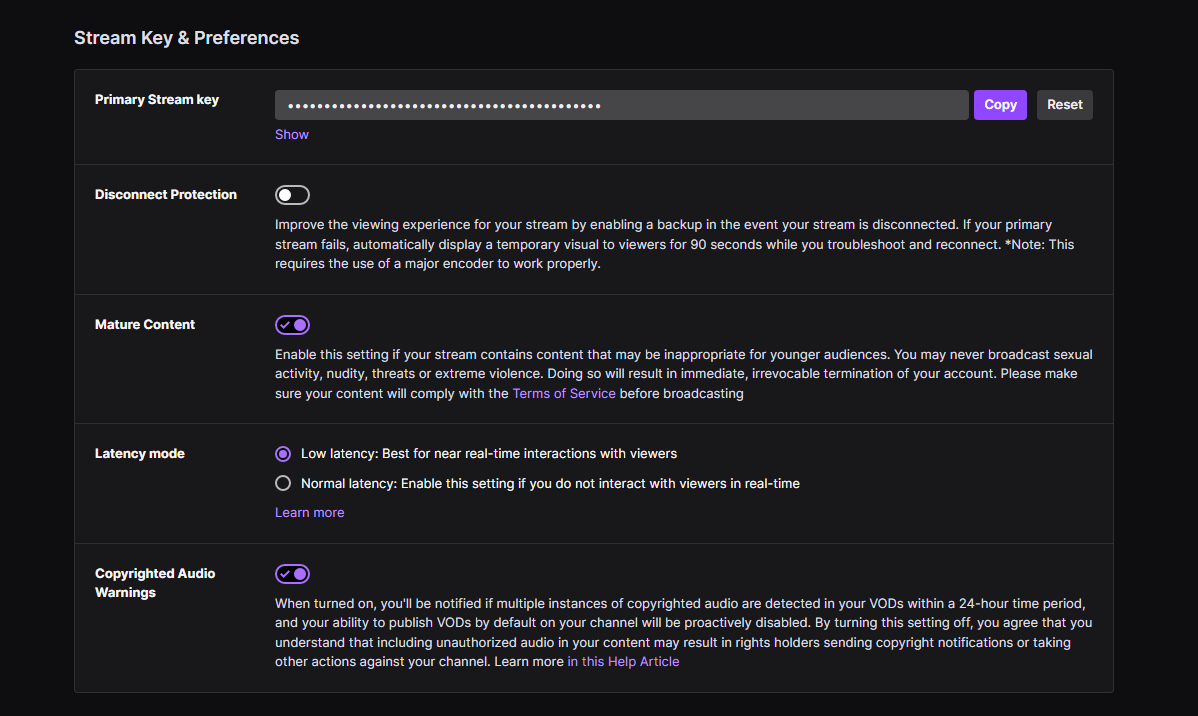Click the Disconnect Protection label
This screenshot has height=716, width=1198.
(166, 195)
